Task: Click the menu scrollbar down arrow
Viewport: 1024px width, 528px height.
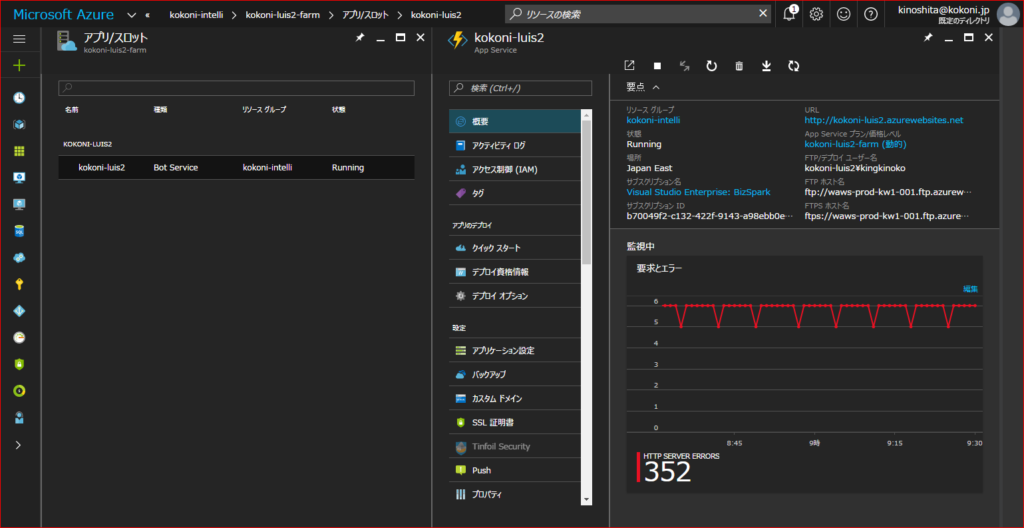Action: point(586,500)
